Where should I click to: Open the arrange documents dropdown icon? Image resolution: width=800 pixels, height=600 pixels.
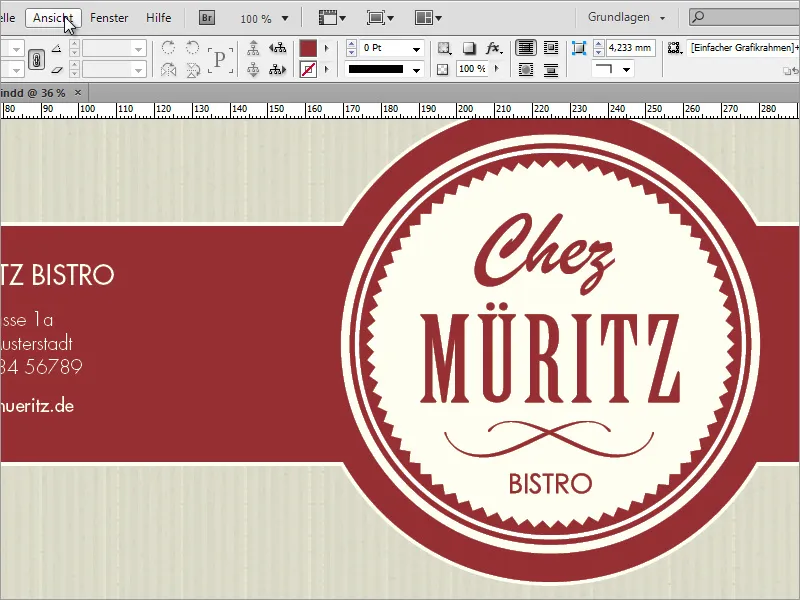[x=428, y=18]
